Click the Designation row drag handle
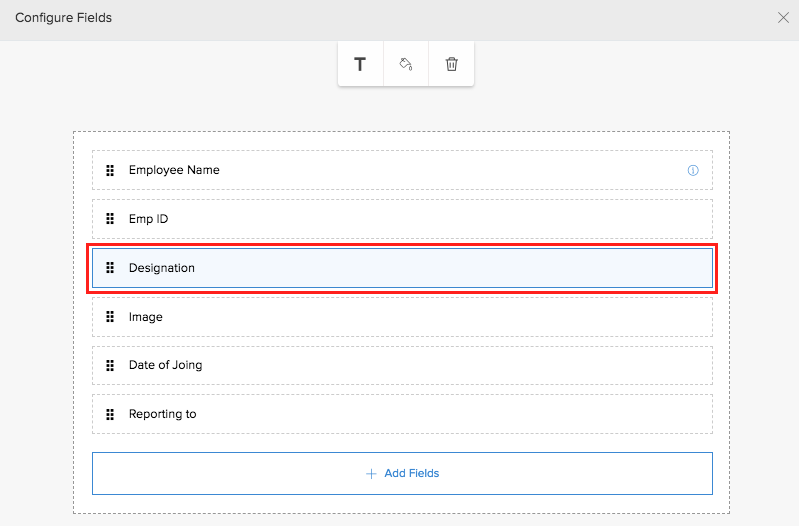 click(x=110, y=268)
